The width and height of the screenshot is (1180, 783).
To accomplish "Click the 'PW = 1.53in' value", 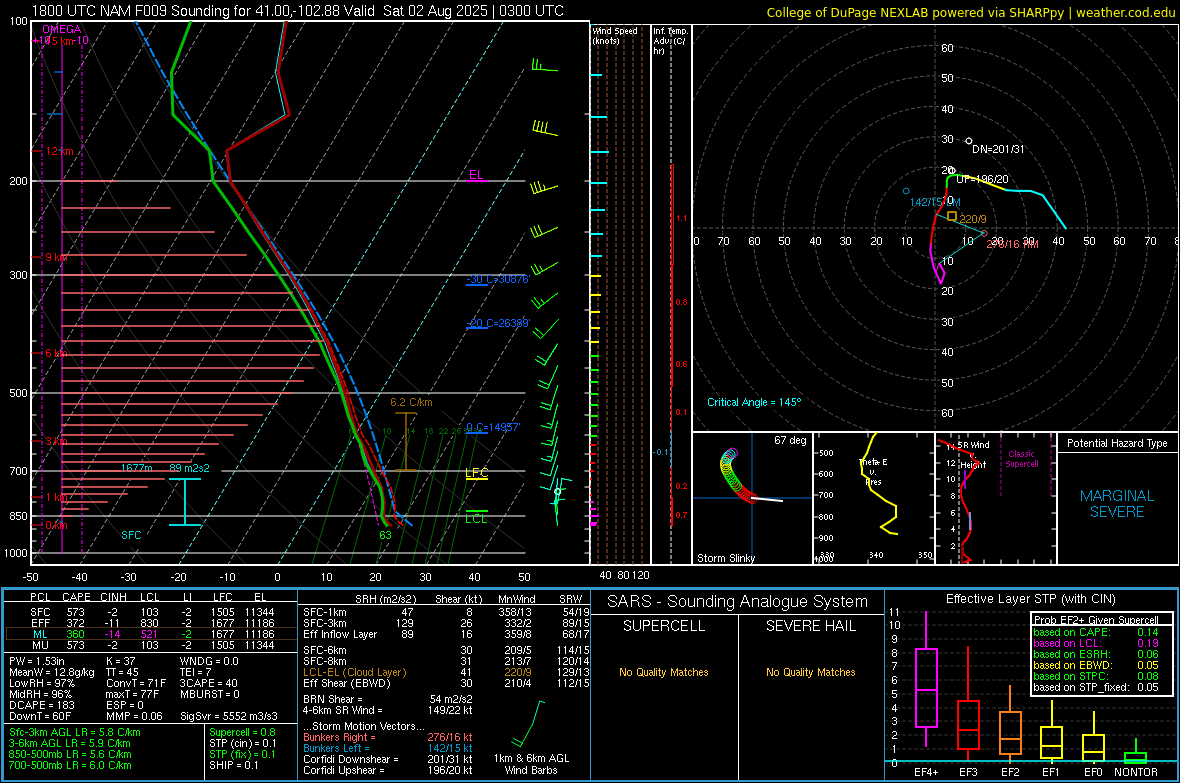I will tap(38, 661).
